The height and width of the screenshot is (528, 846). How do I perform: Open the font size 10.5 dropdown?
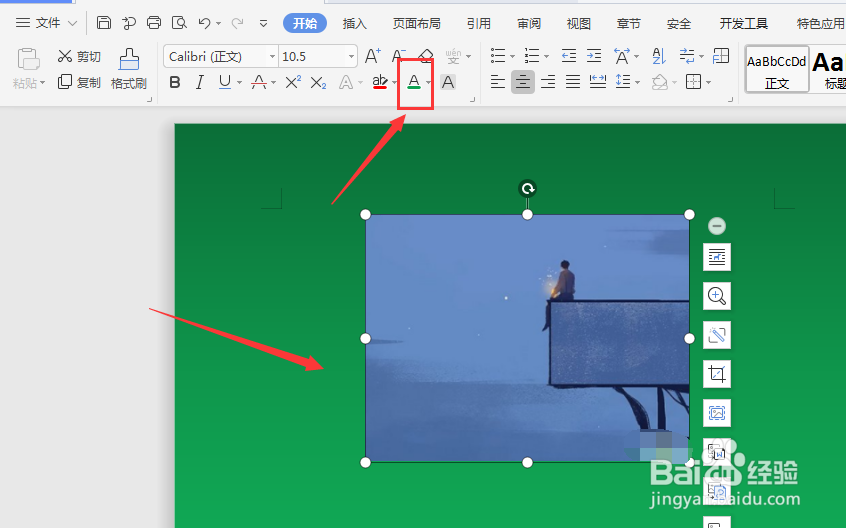point(351,56)
